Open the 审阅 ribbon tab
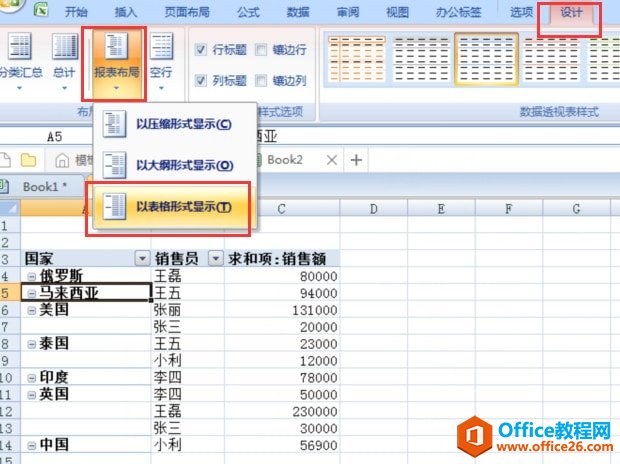This screenshot has width=620, height=464. pos(348,12)
